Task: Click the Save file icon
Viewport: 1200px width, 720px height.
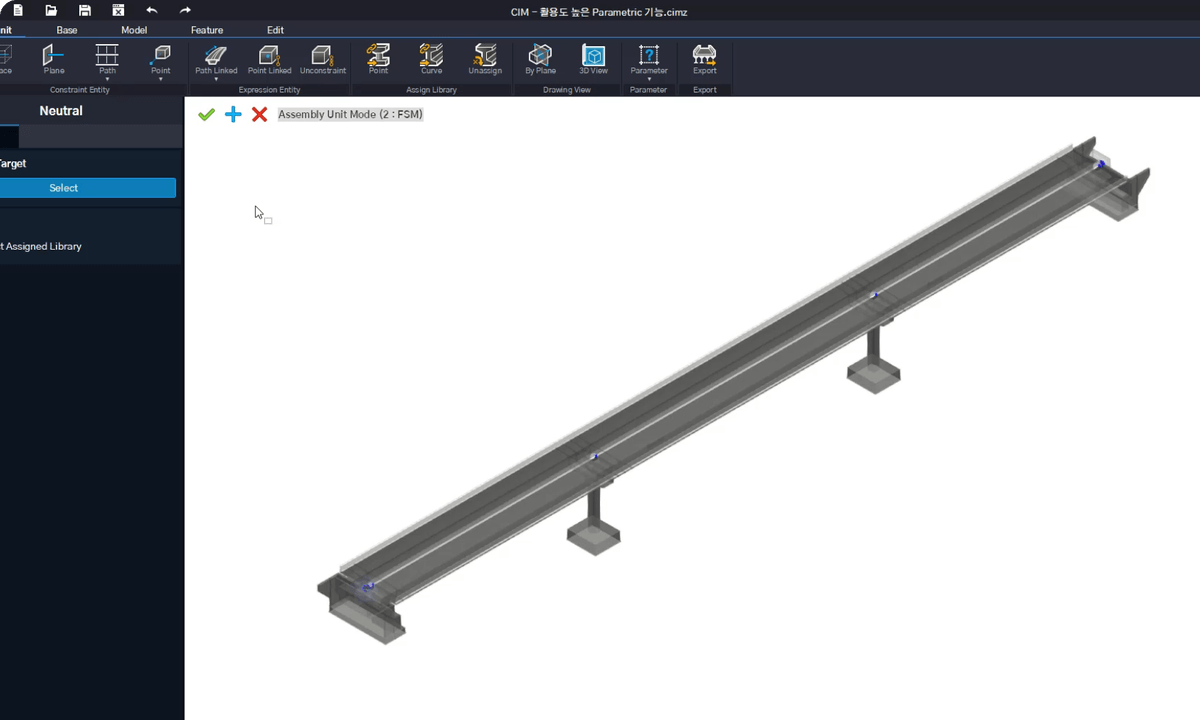Action: pos(85,11)
